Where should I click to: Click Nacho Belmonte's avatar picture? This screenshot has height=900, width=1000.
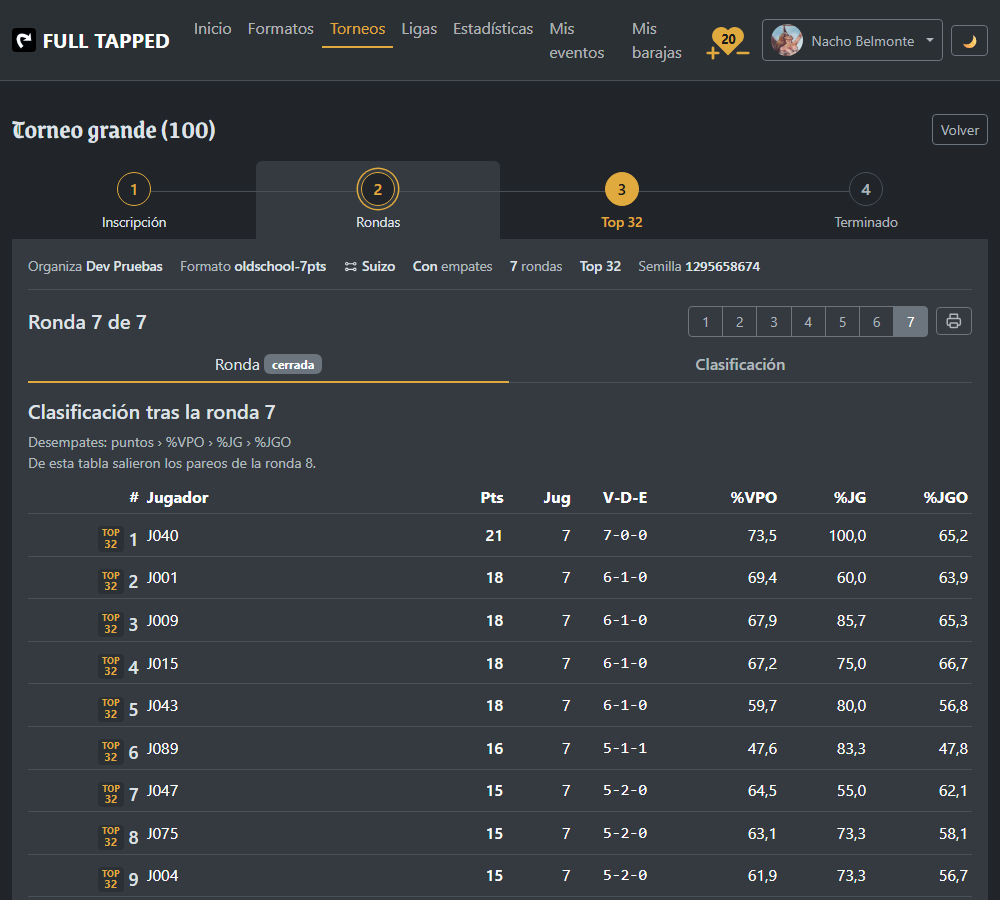click(x=787, y=40)
